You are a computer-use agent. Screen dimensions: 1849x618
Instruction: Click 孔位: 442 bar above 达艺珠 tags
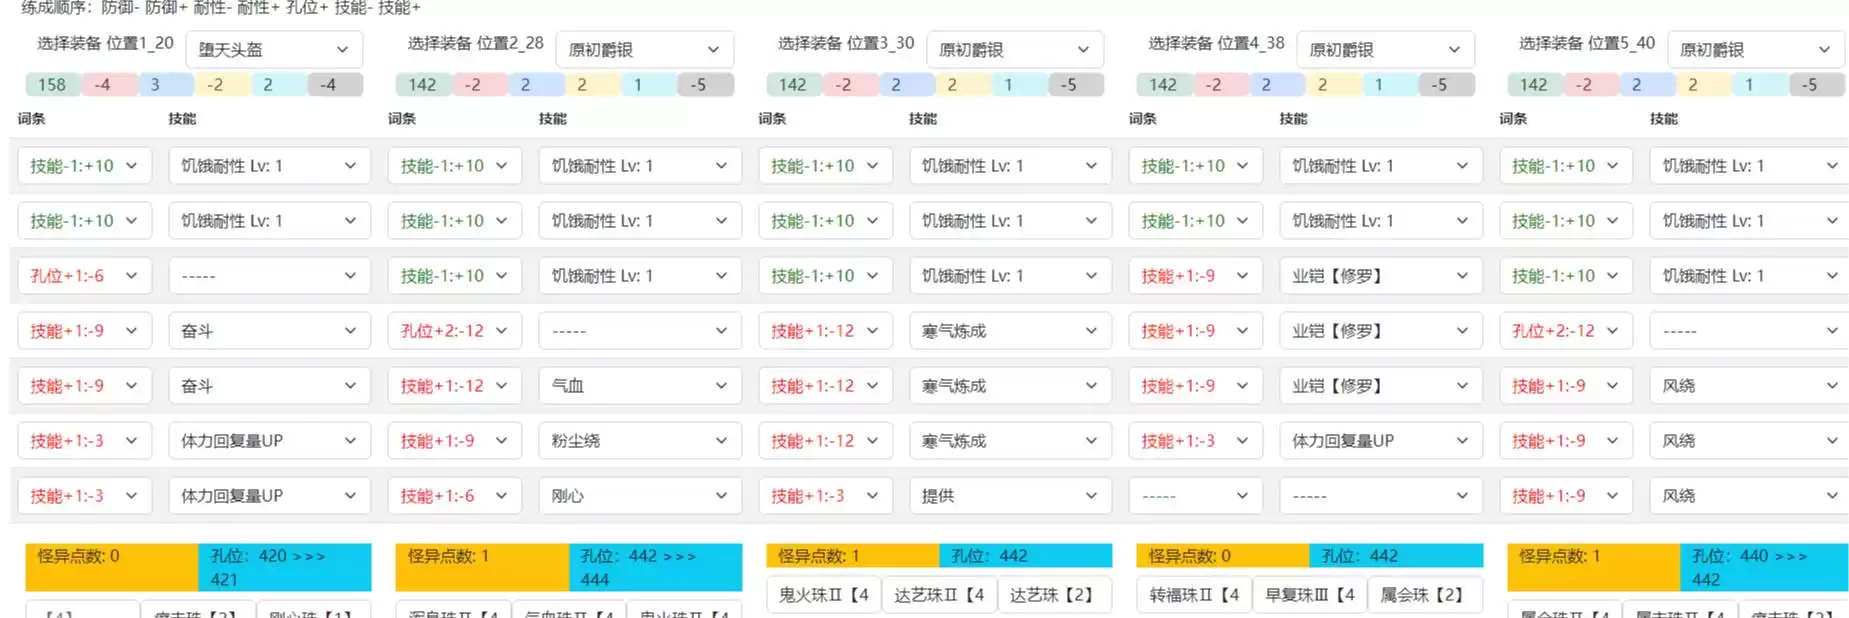(1025, 556)
